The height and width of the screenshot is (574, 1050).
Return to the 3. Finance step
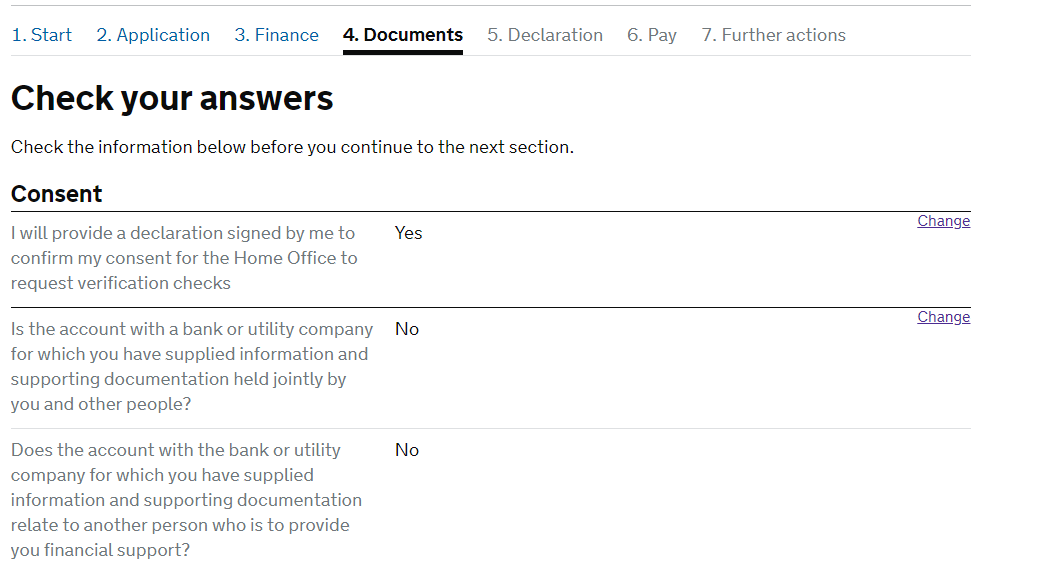276,35
